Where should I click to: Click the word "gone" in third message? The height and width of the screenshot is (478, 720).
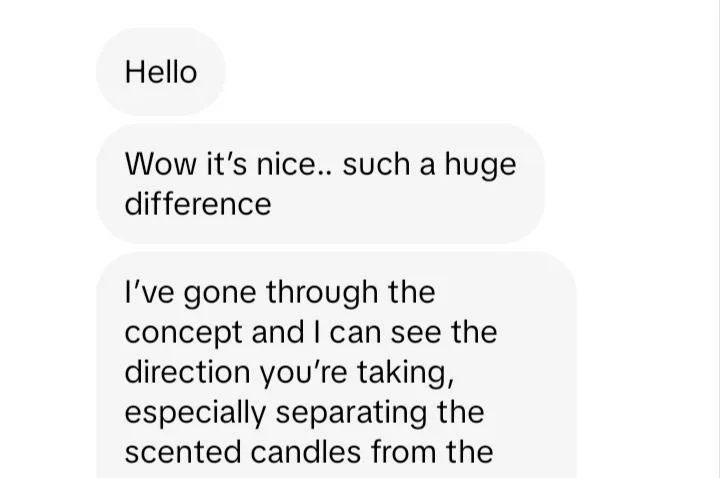(x=219, y=294)
